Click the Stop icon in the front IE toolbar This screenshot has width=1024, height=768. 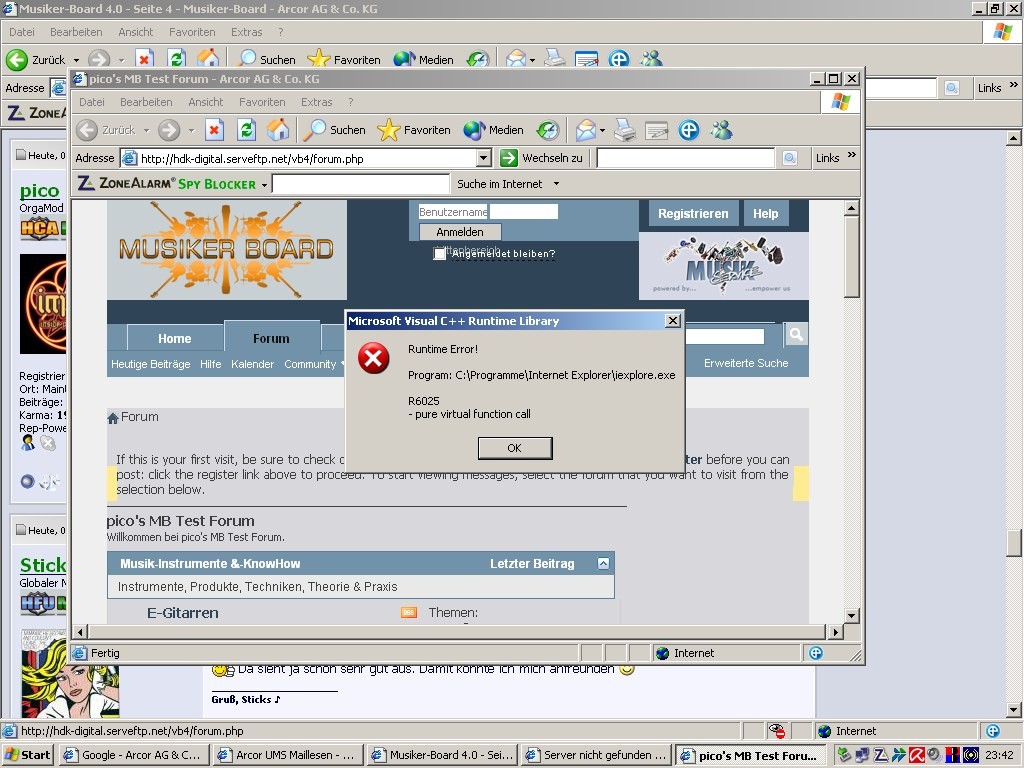coord(214,130)
